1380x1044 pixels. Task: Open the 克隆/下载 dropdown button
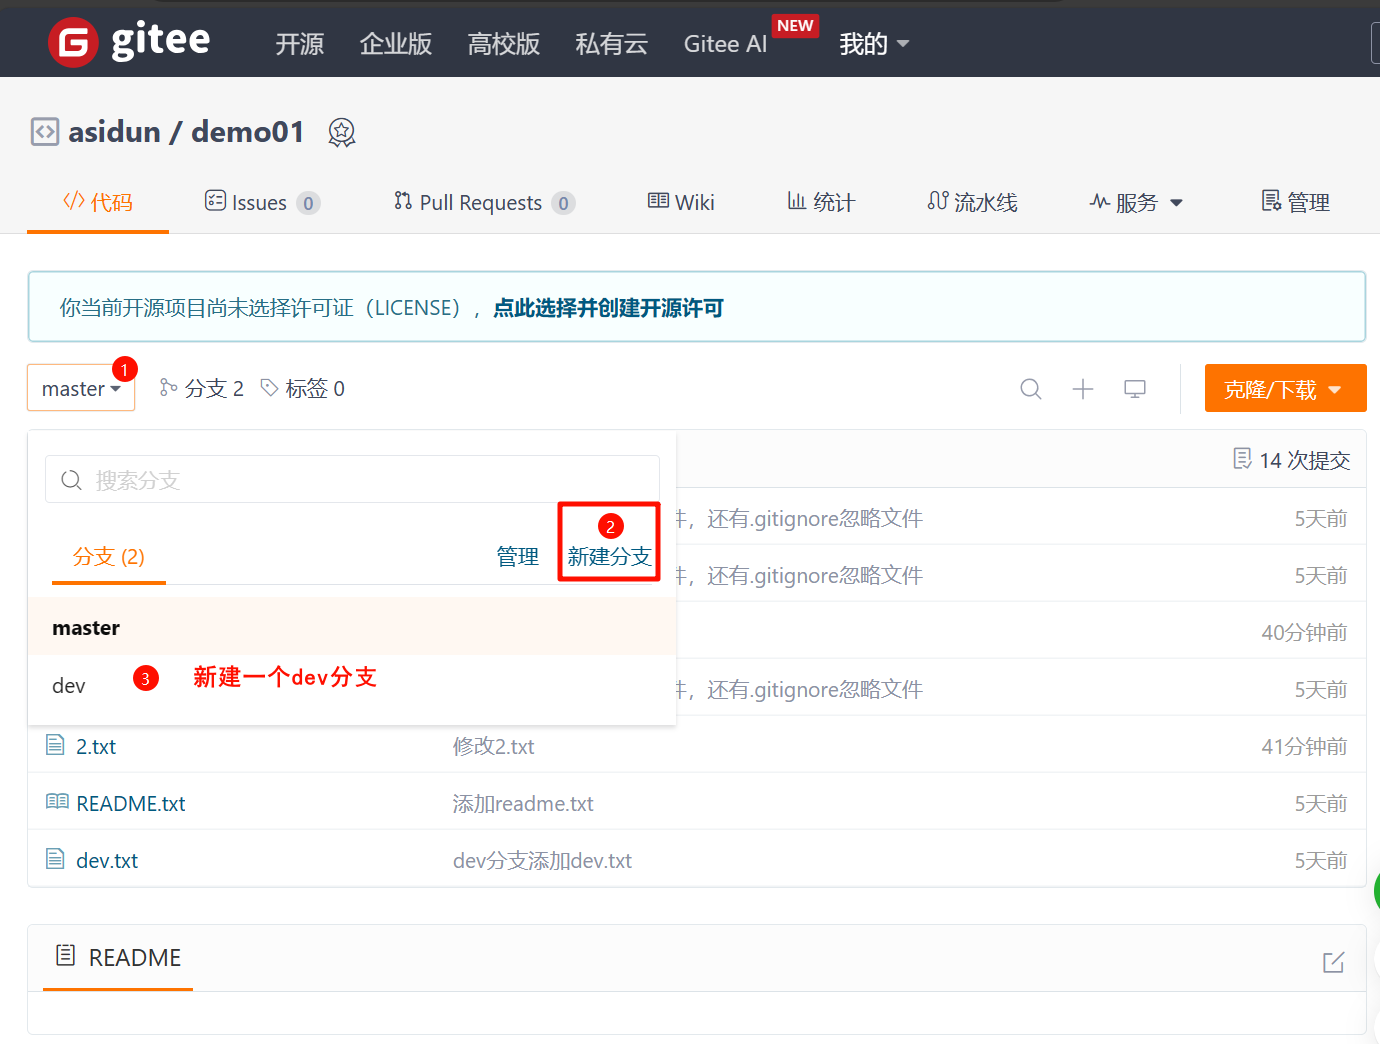click(1285, 389)
